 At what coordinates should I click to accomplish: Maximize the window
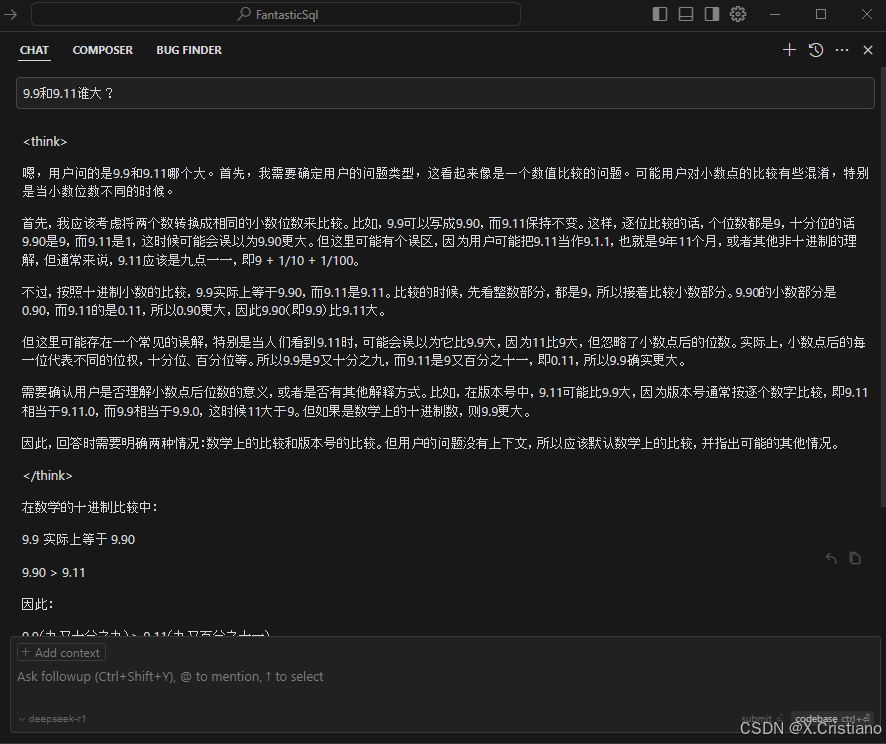(x=821, y=14)
